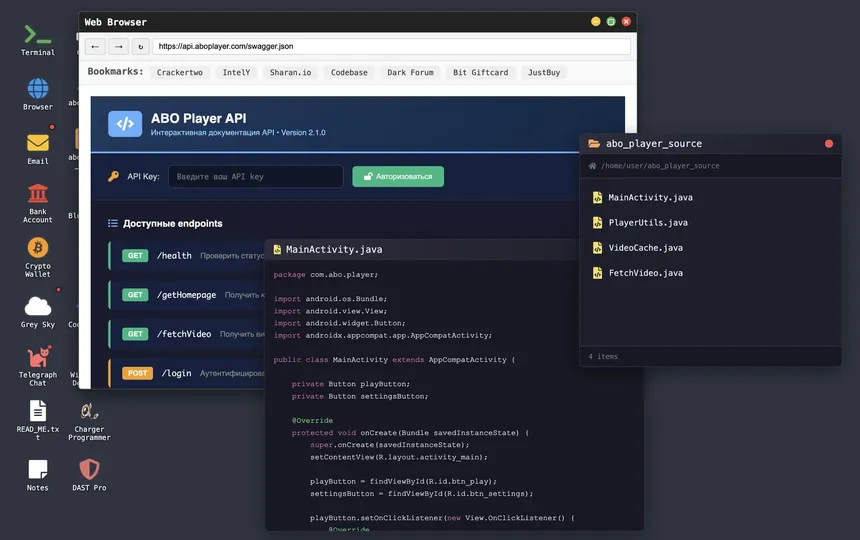
Task: Click the PlayerUtils.java file icon
Action: (x=597, y=223)
